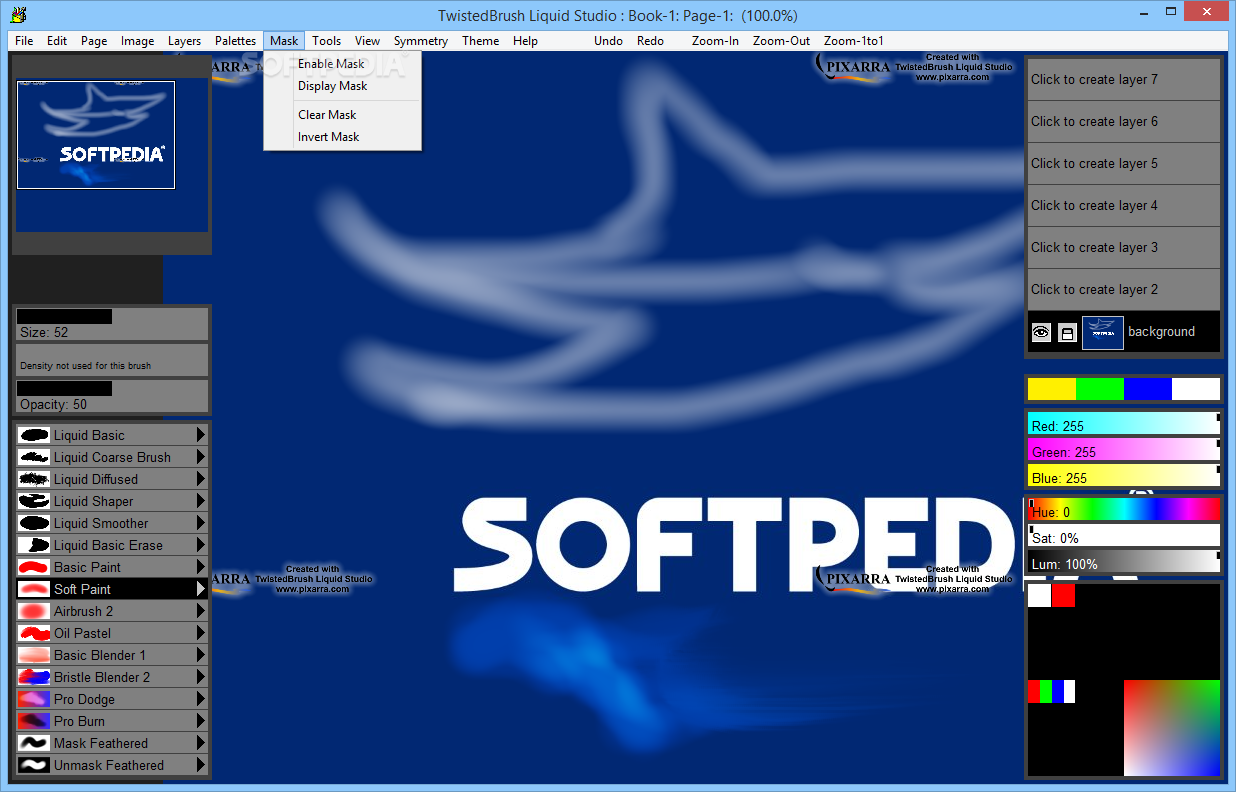Expand Unmask Feathered options arrow
This screenshot has width=1236, height=792.
coord(201,765)
